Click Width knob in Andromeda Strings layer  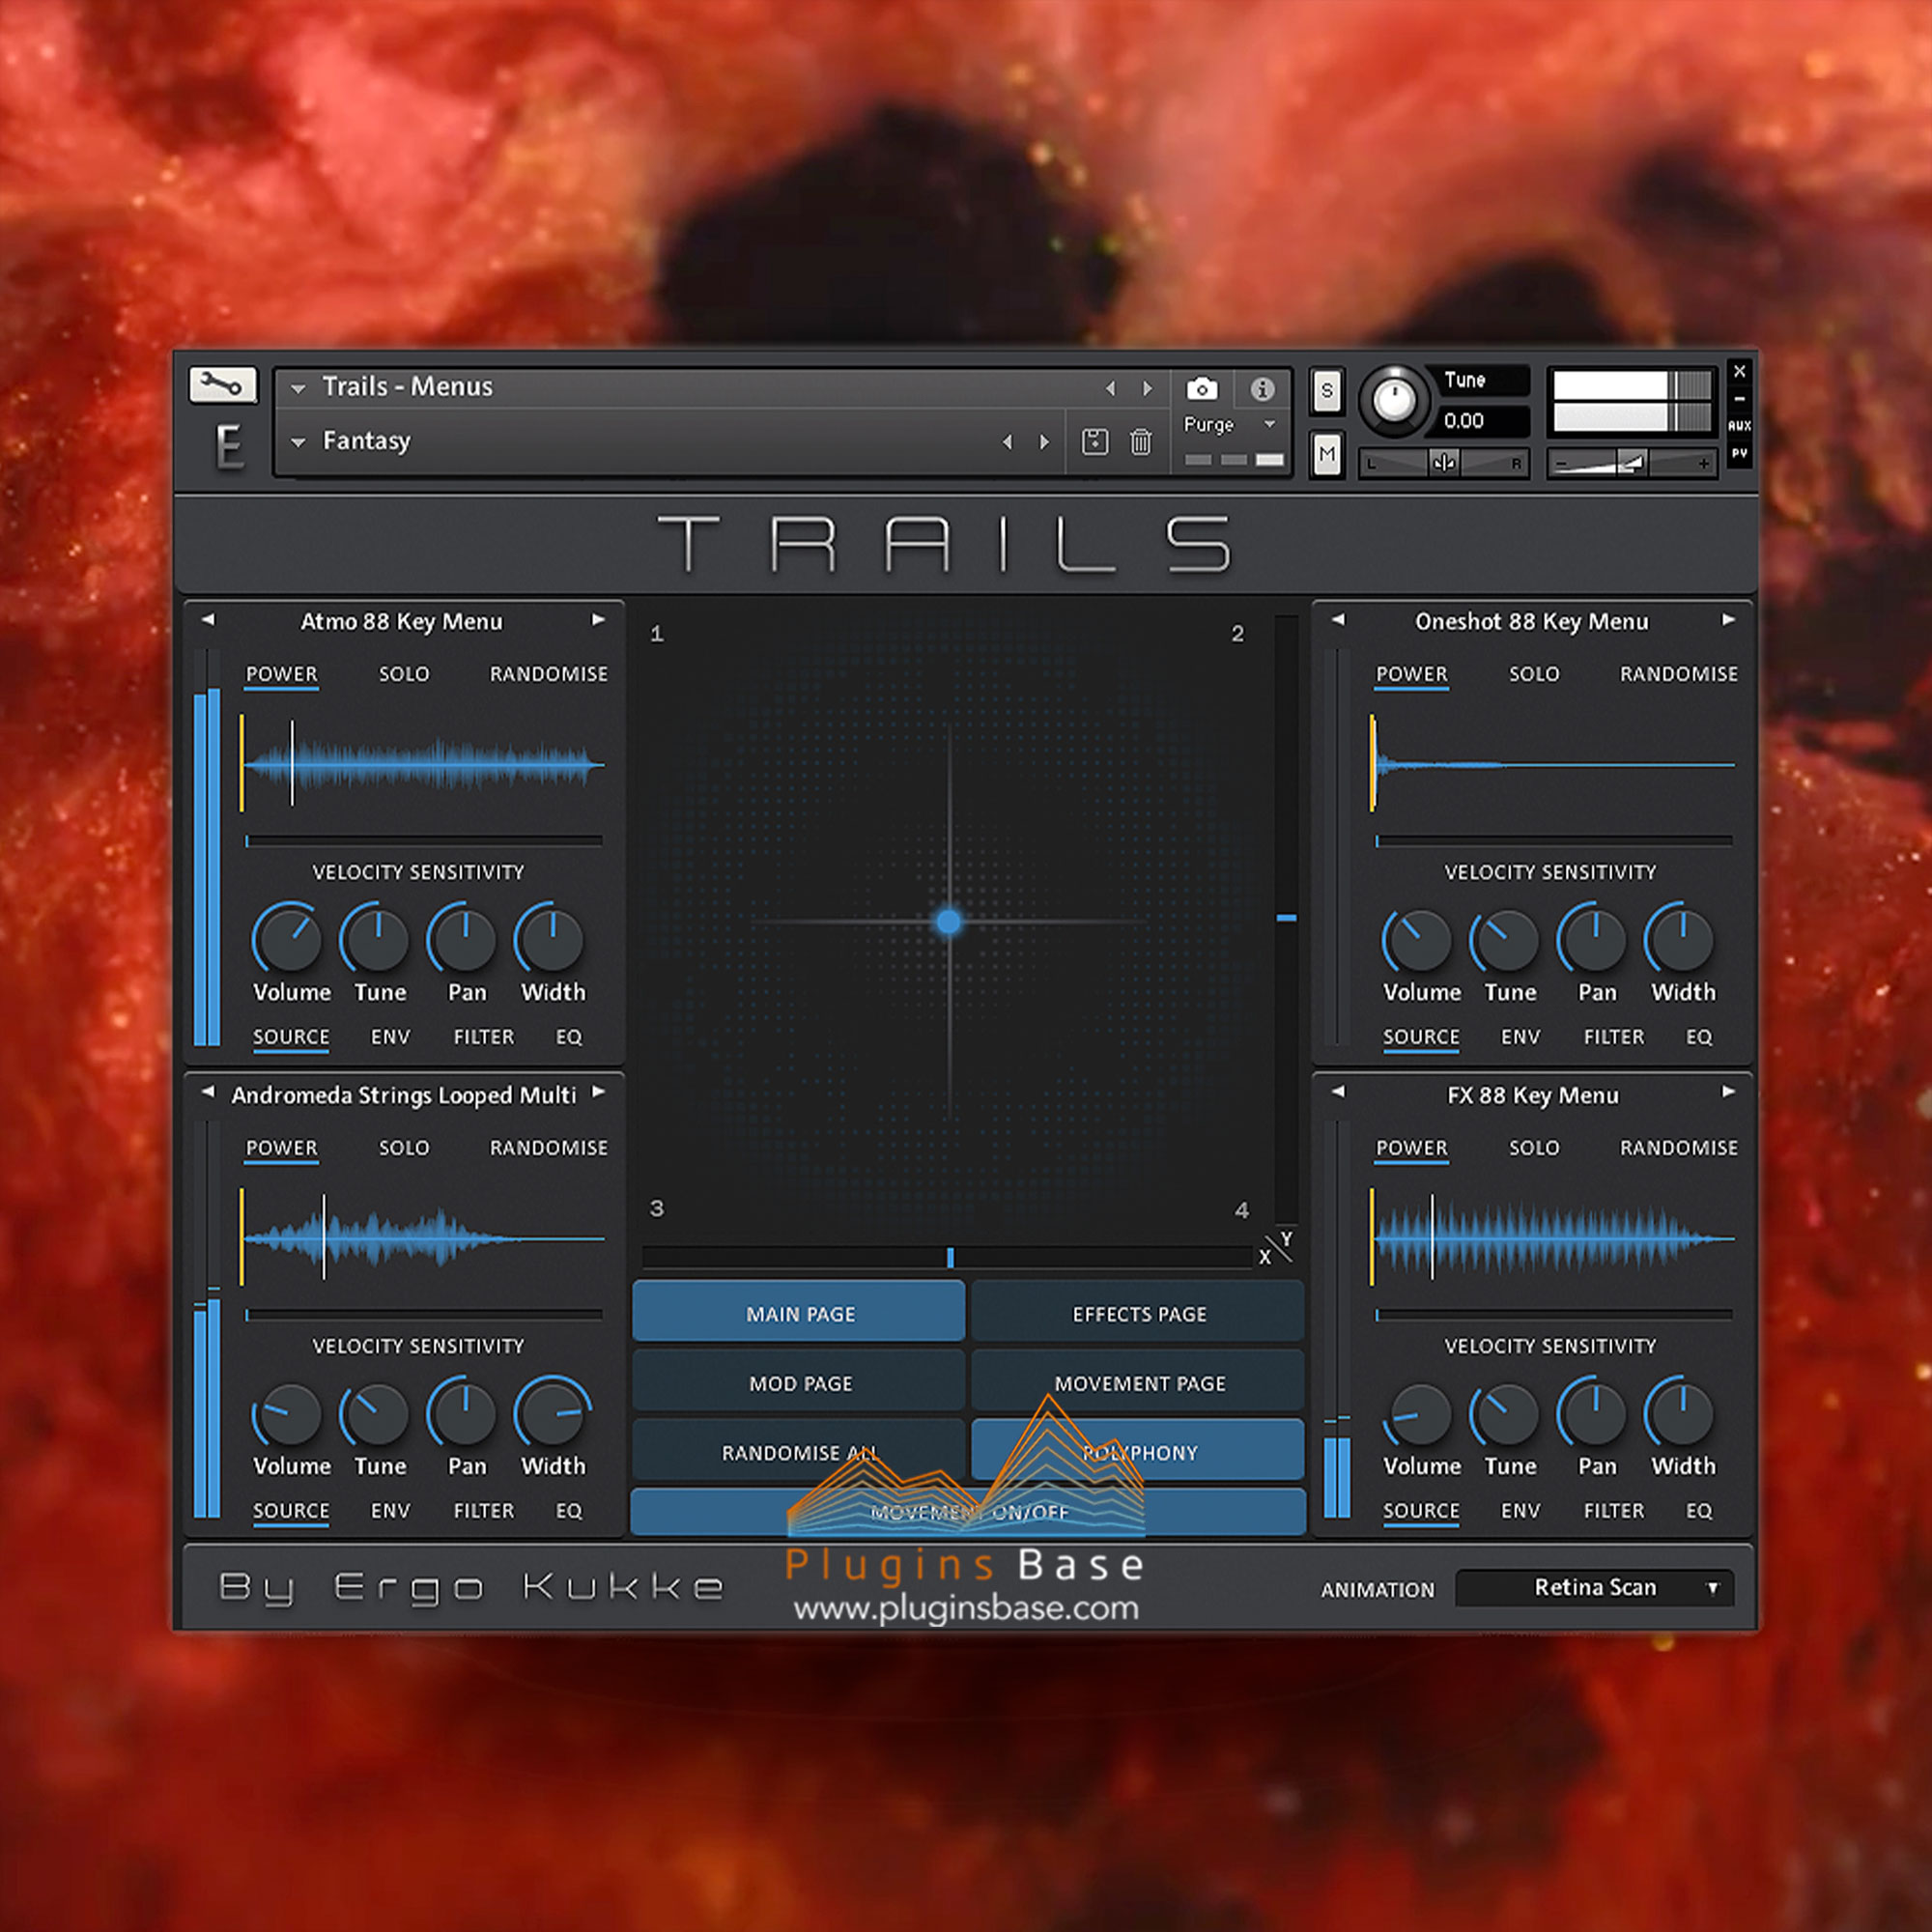point(551,1413)
